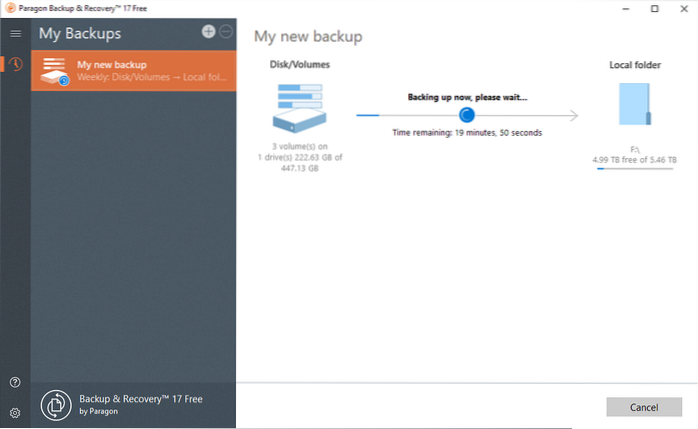
Task: Open the help question mark icon
Action: tap(15, 382)
